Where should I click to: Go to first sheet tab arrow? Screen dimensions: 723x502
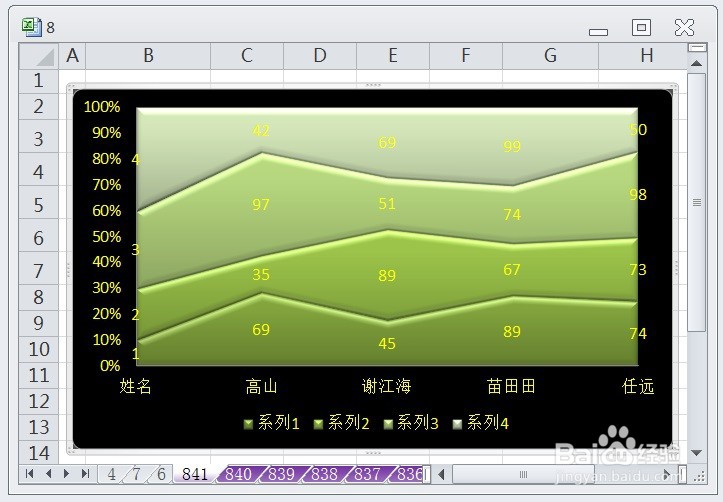pos(30,474)
